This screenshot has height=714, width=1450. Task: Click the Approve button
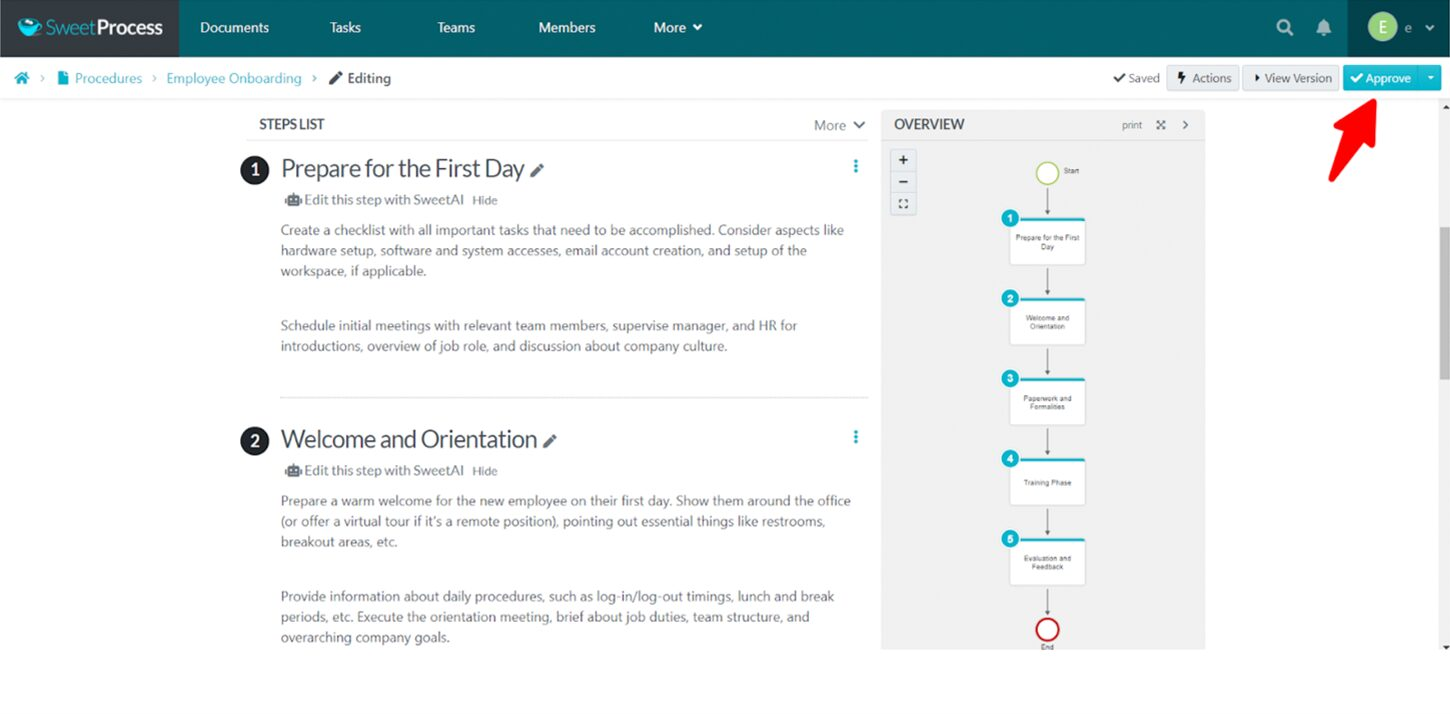click(1381, 78)
